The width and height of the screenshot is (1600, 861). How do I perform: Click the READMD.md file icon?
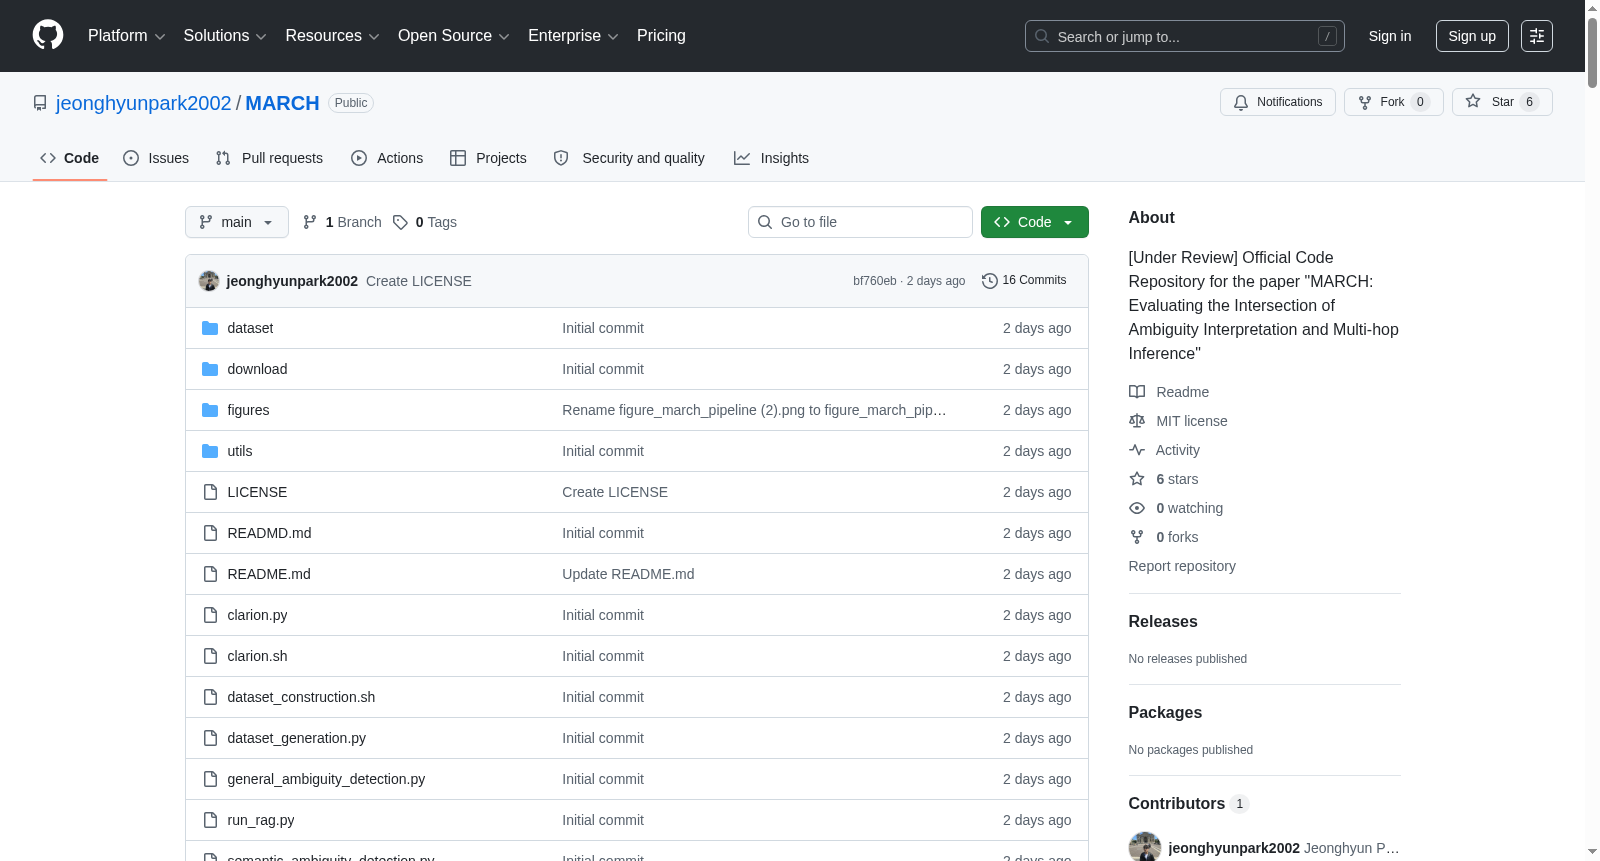pos(210,533)
